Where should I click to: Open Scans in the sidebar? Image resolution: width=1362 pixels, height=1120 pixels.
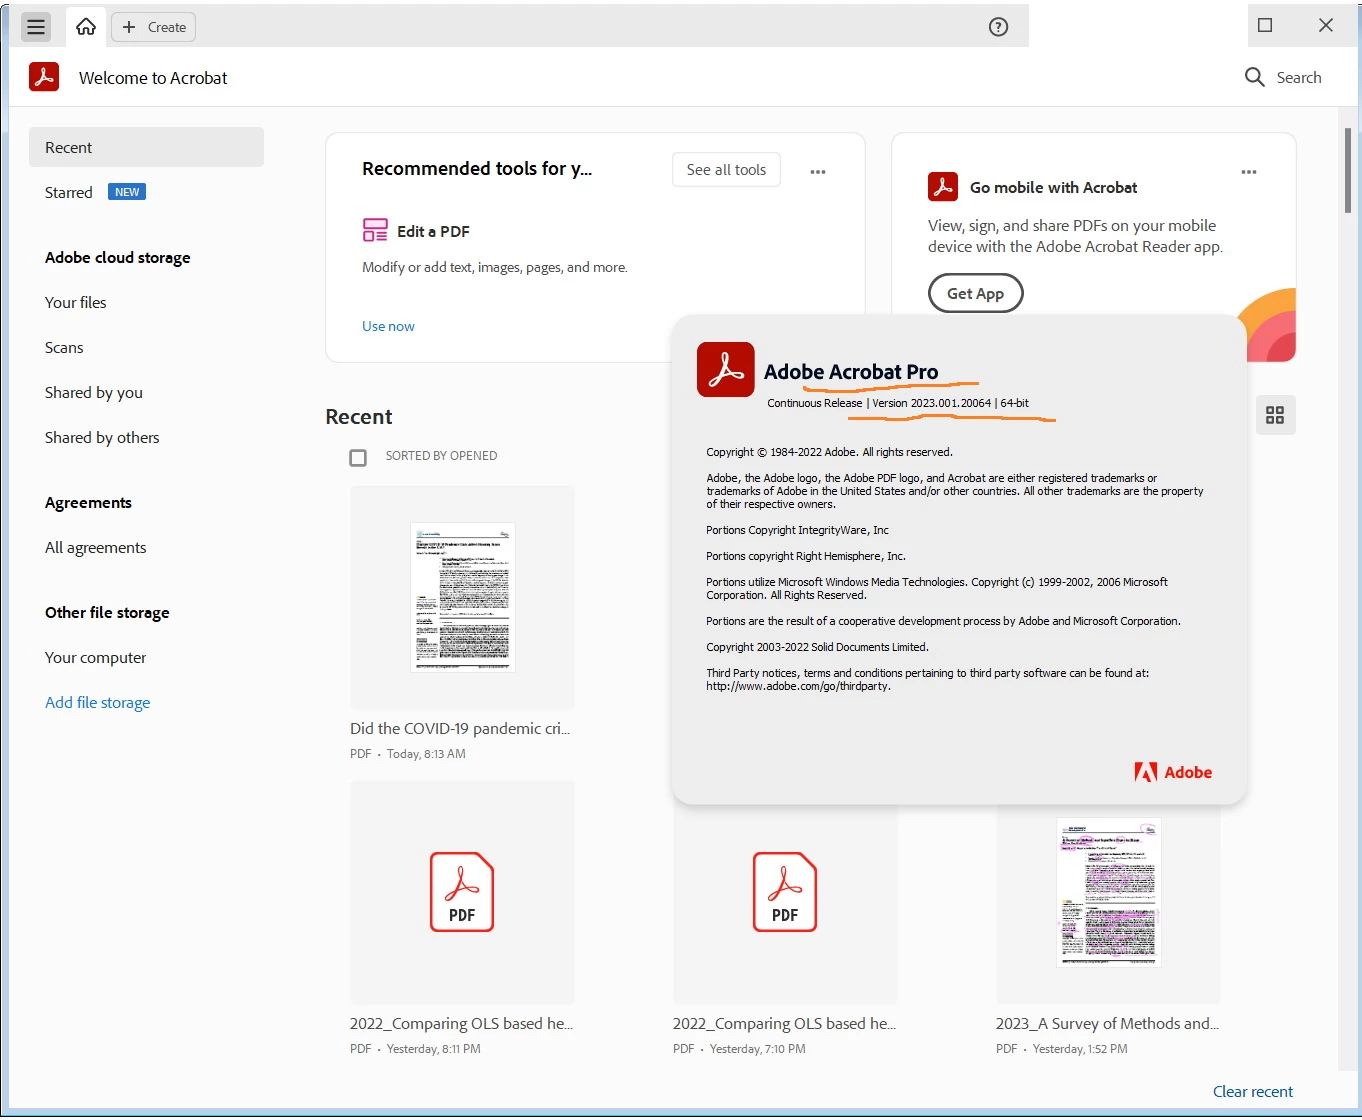click(64, 347)
